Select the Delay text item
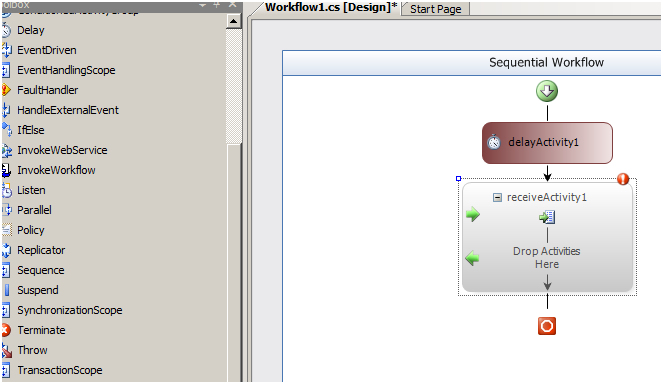This screenshot has width=663, height=384. click(x=31, y=30)
